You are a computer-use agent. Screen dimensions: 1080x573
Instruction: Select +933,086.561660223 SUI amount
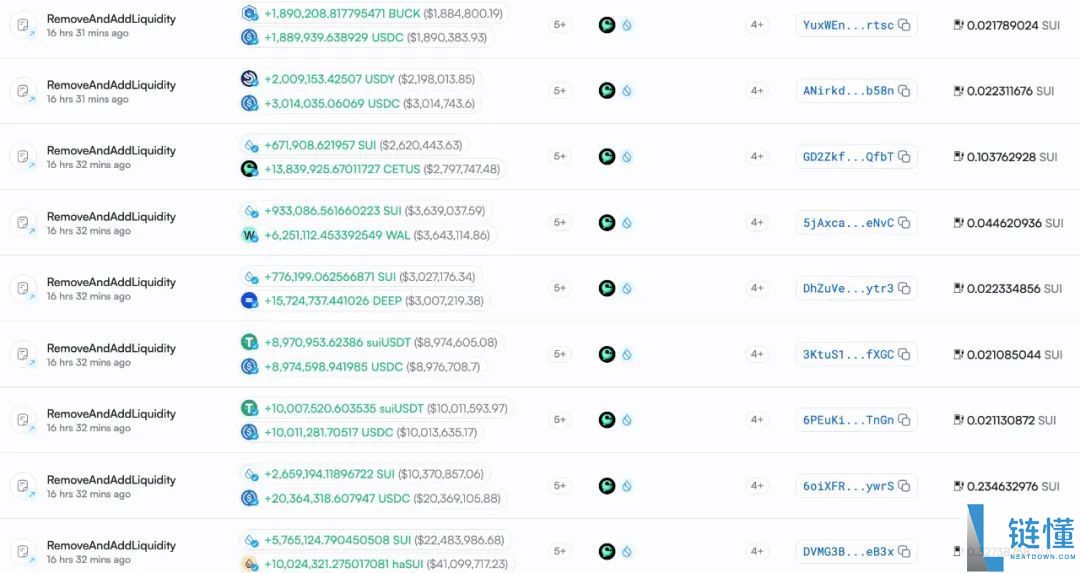(x=333, y=211)
